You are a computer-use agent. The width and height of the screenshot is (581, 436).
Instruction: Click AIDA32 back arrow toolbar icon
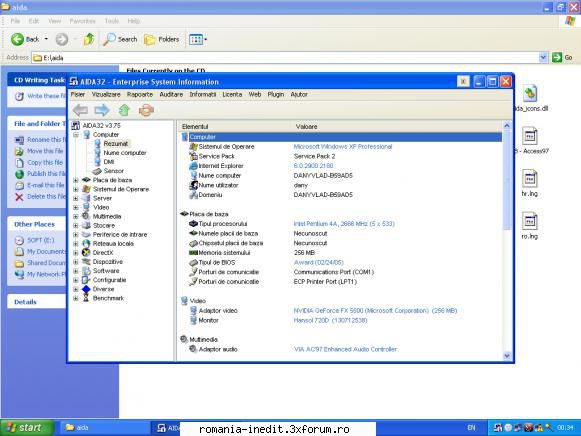(80, 110)
